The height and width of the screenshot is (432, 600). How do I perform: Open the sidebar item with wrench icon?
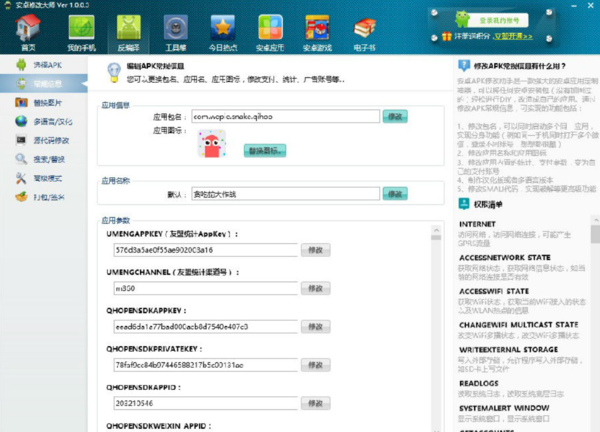click(x=44, y=178)
